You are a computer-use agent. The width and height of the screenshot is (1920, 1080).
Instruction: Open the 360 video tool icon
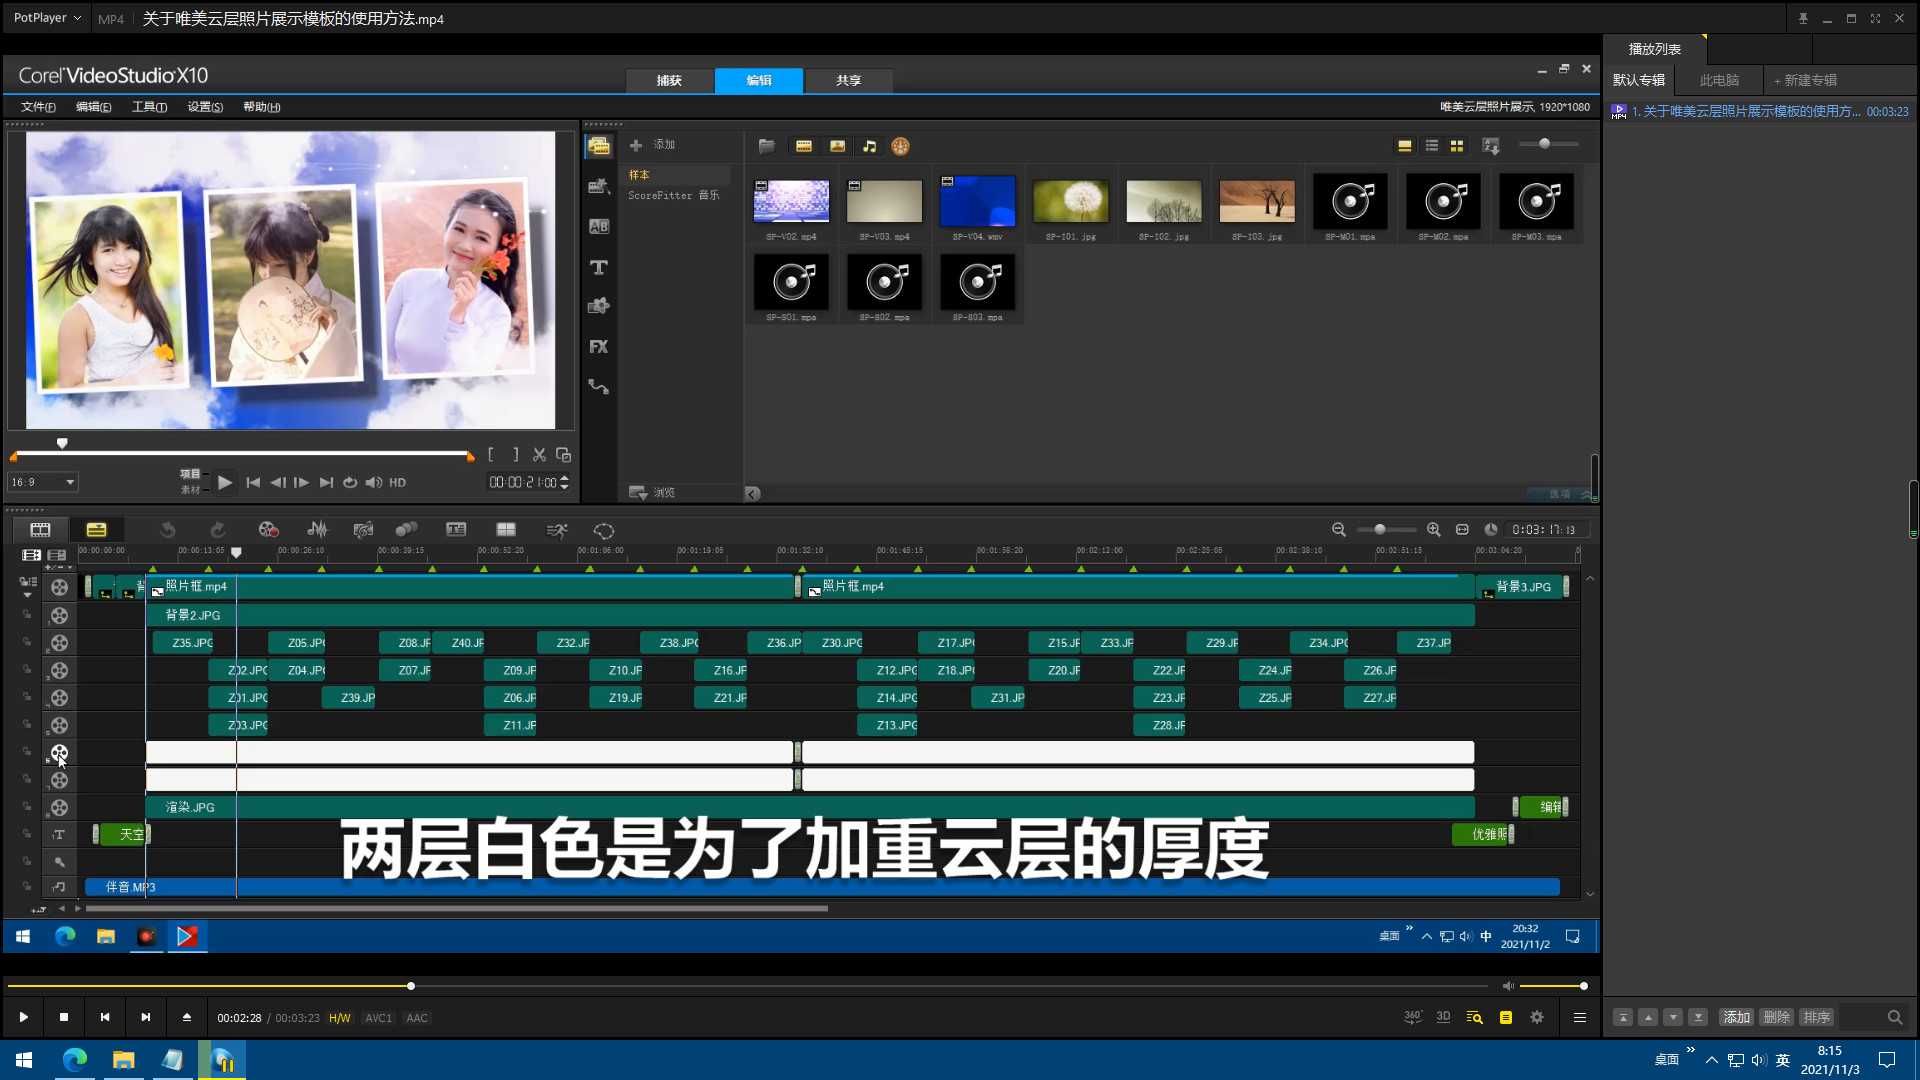tap(604, 530)
